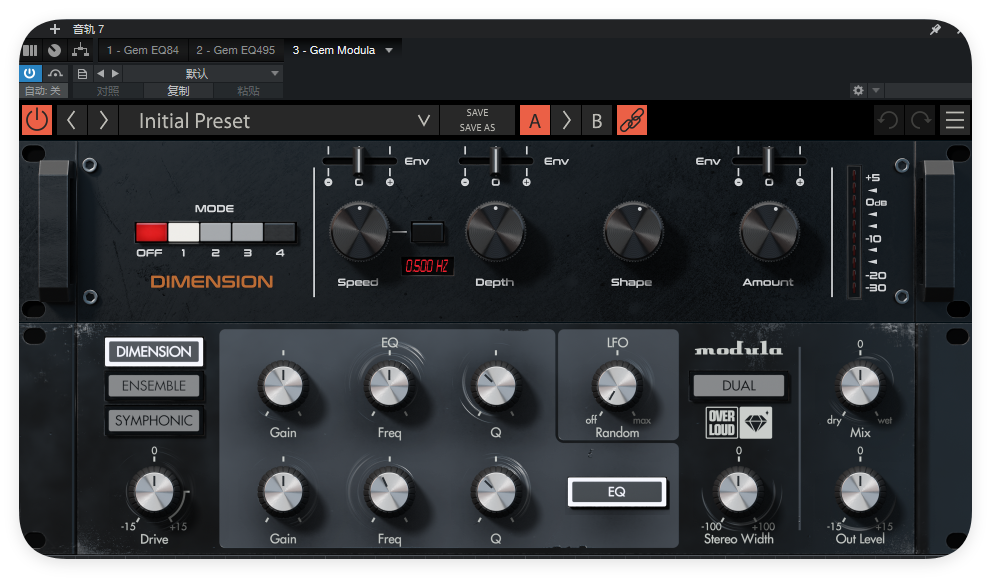Screen dimensions: 991x578
Task: Choose the ENSEMBLE effect type
Action: pos(154,386)
